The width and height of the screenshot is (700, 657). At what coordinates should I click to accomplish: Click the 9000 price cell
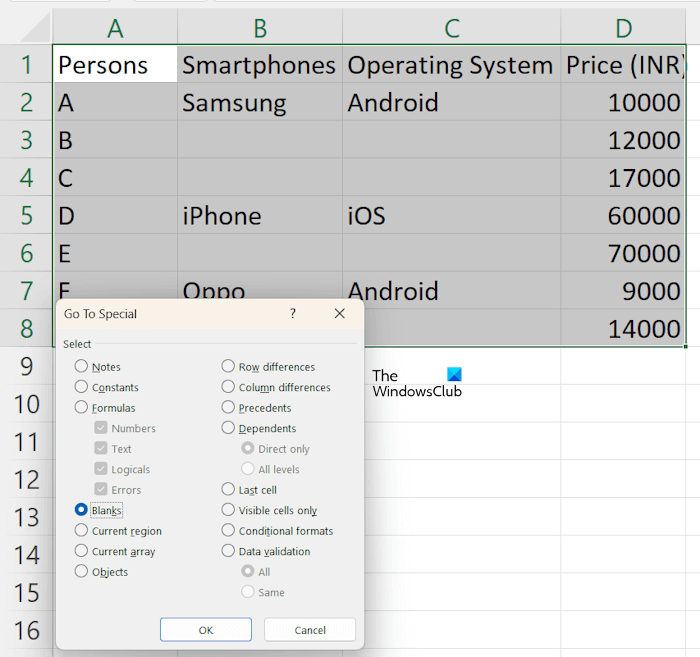point(624,291)
